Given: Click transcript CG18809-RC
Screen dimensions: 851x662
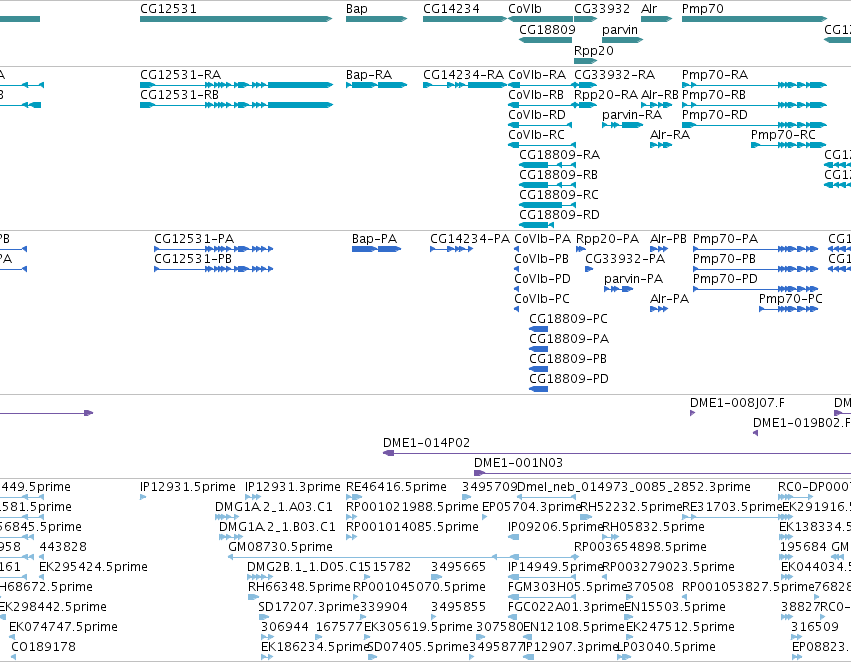Looking at the screenshot, I should (x=559, y=194).
